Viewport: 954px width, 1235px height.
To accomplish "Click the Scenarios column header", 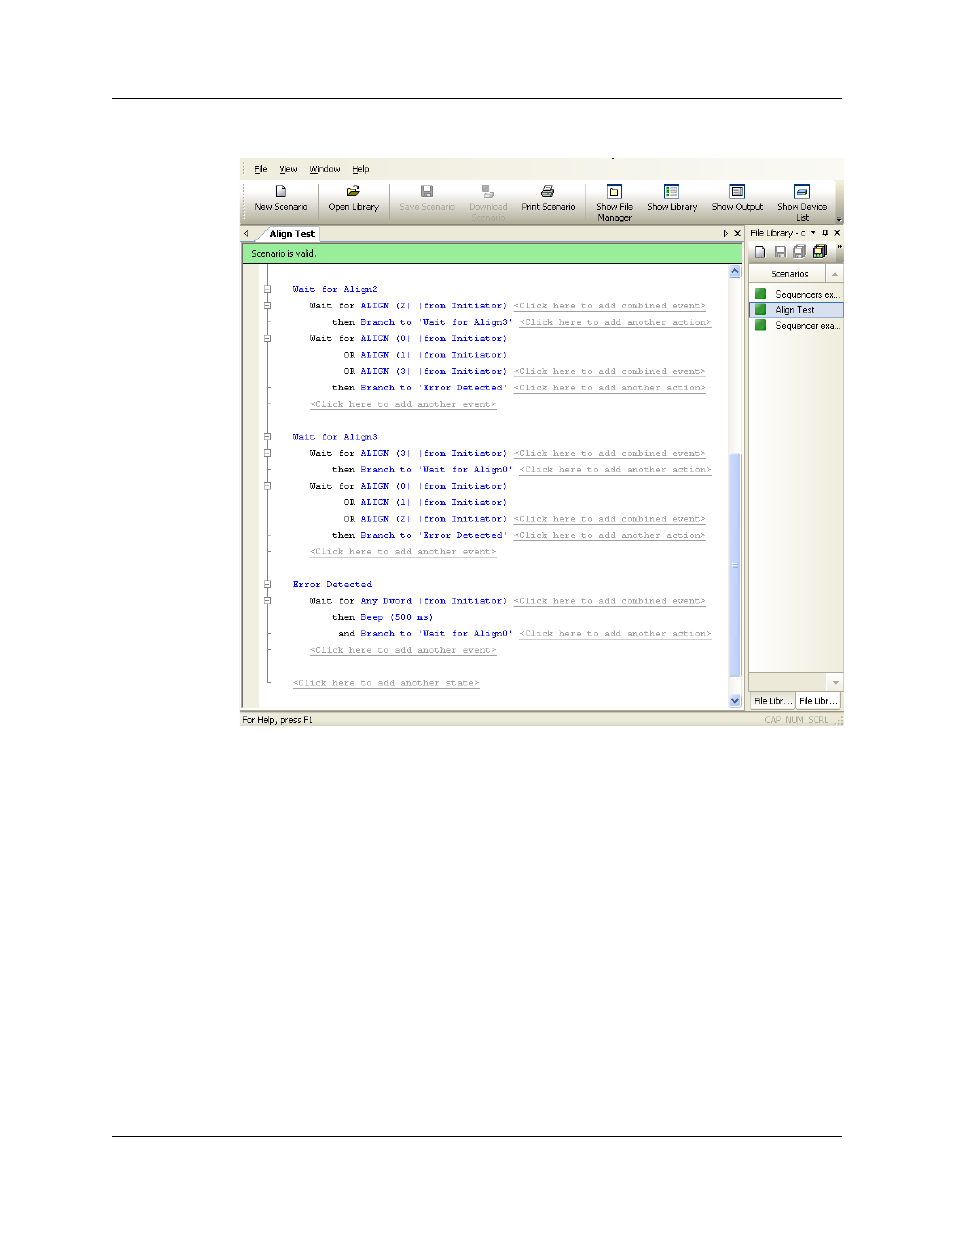I will (789, 273).
